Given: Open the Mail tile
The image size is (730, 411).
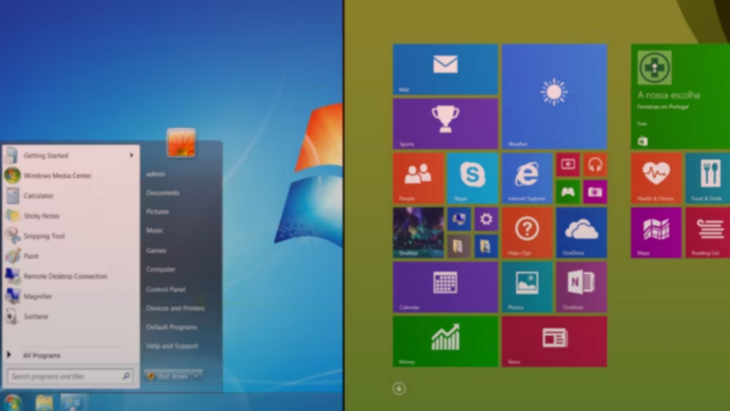Looking at the screenshot, I should (x=445, y=69).
